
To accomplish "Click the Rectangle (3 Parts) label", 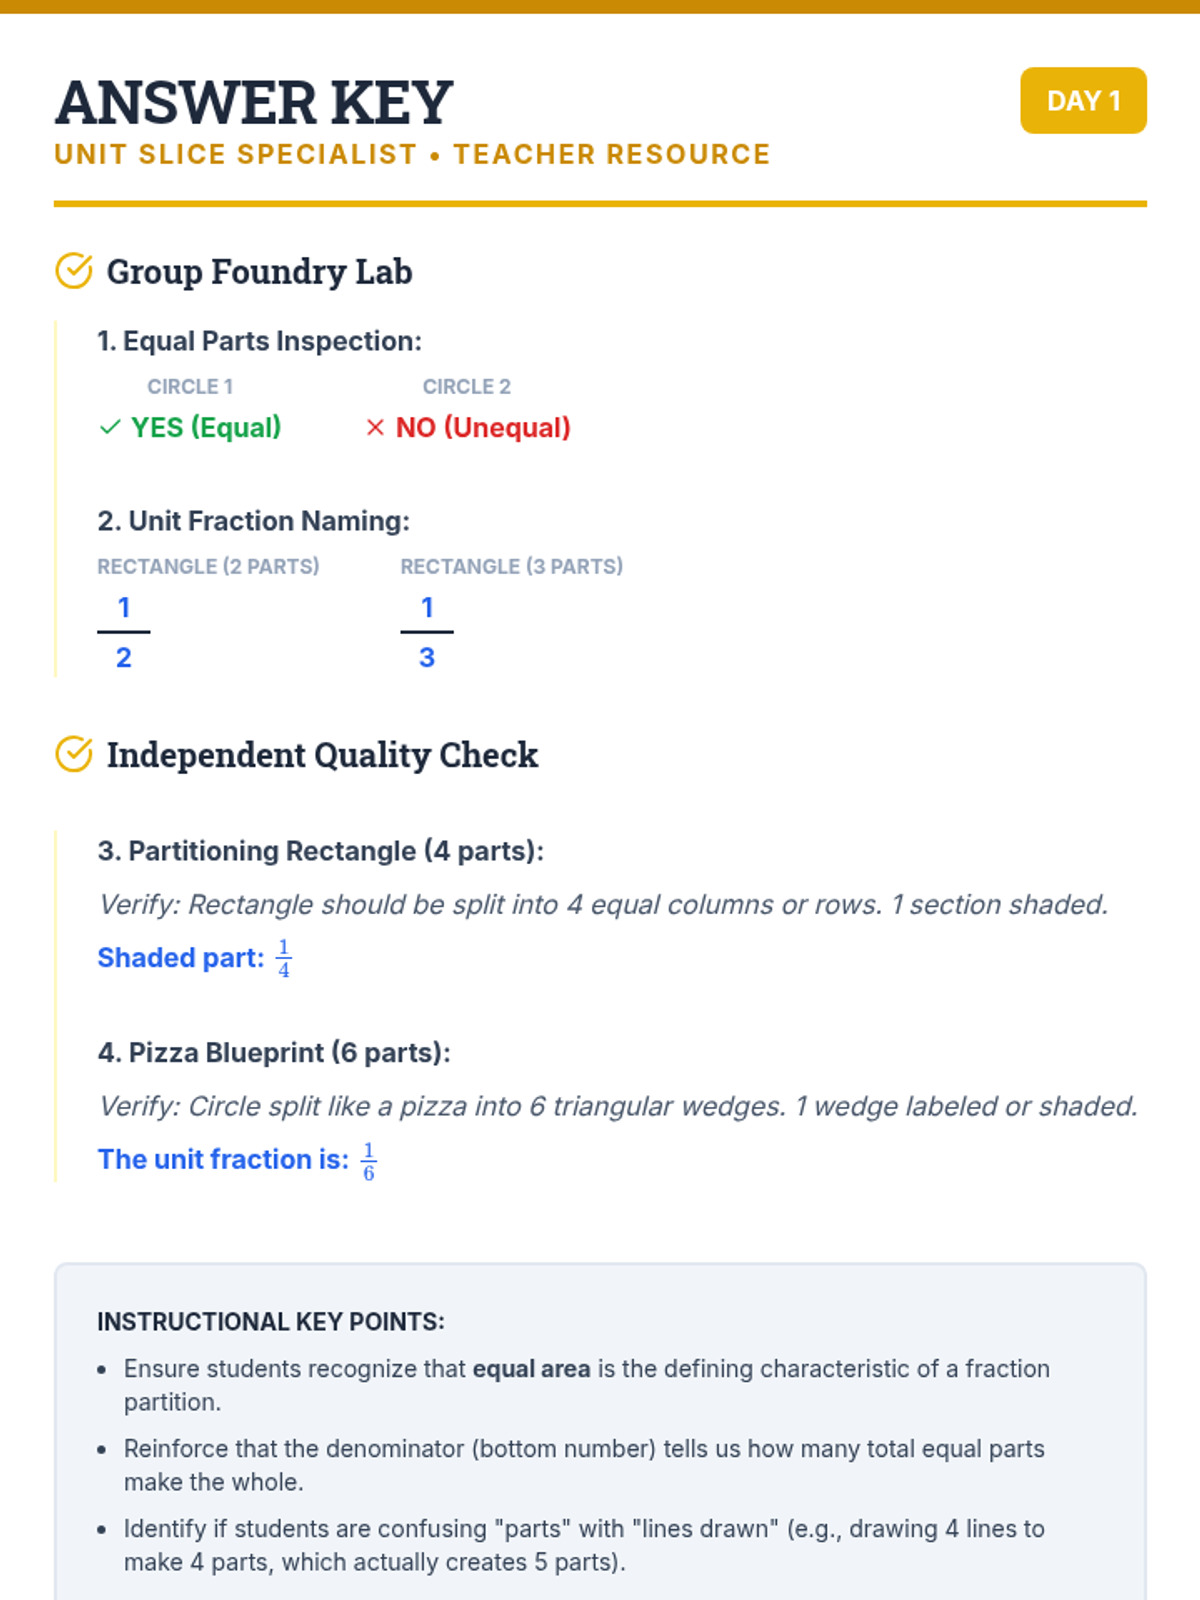I will click(x=511, y=567).
